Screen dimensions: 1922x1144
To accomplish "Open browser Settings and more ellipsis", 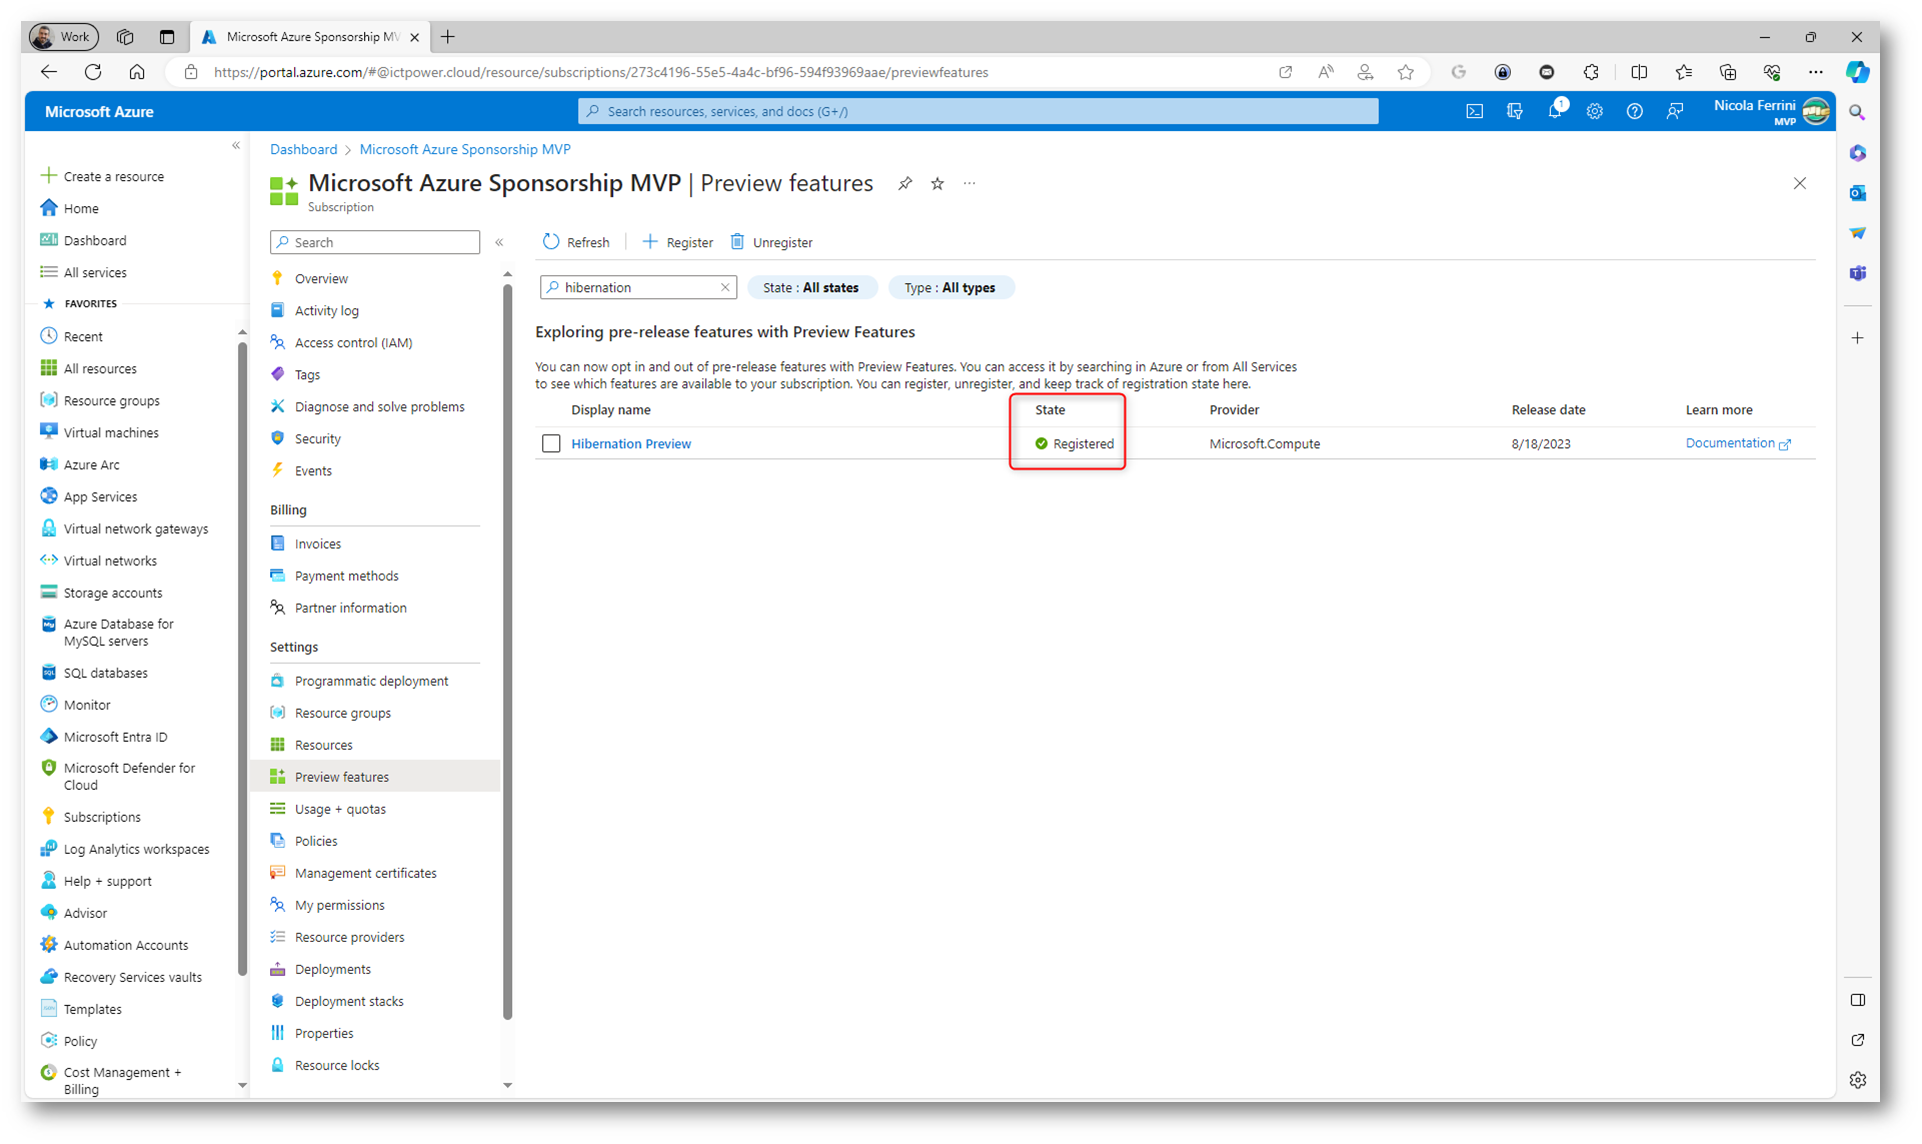I will pyautogui.click(x=1815, y=72).
